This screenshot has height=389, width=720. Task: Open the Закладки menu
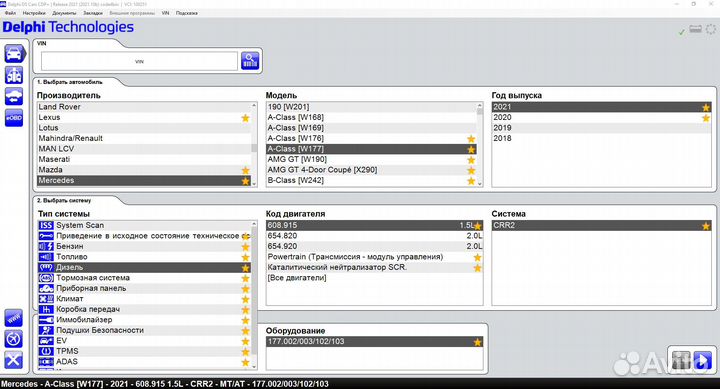pos(93,13)
